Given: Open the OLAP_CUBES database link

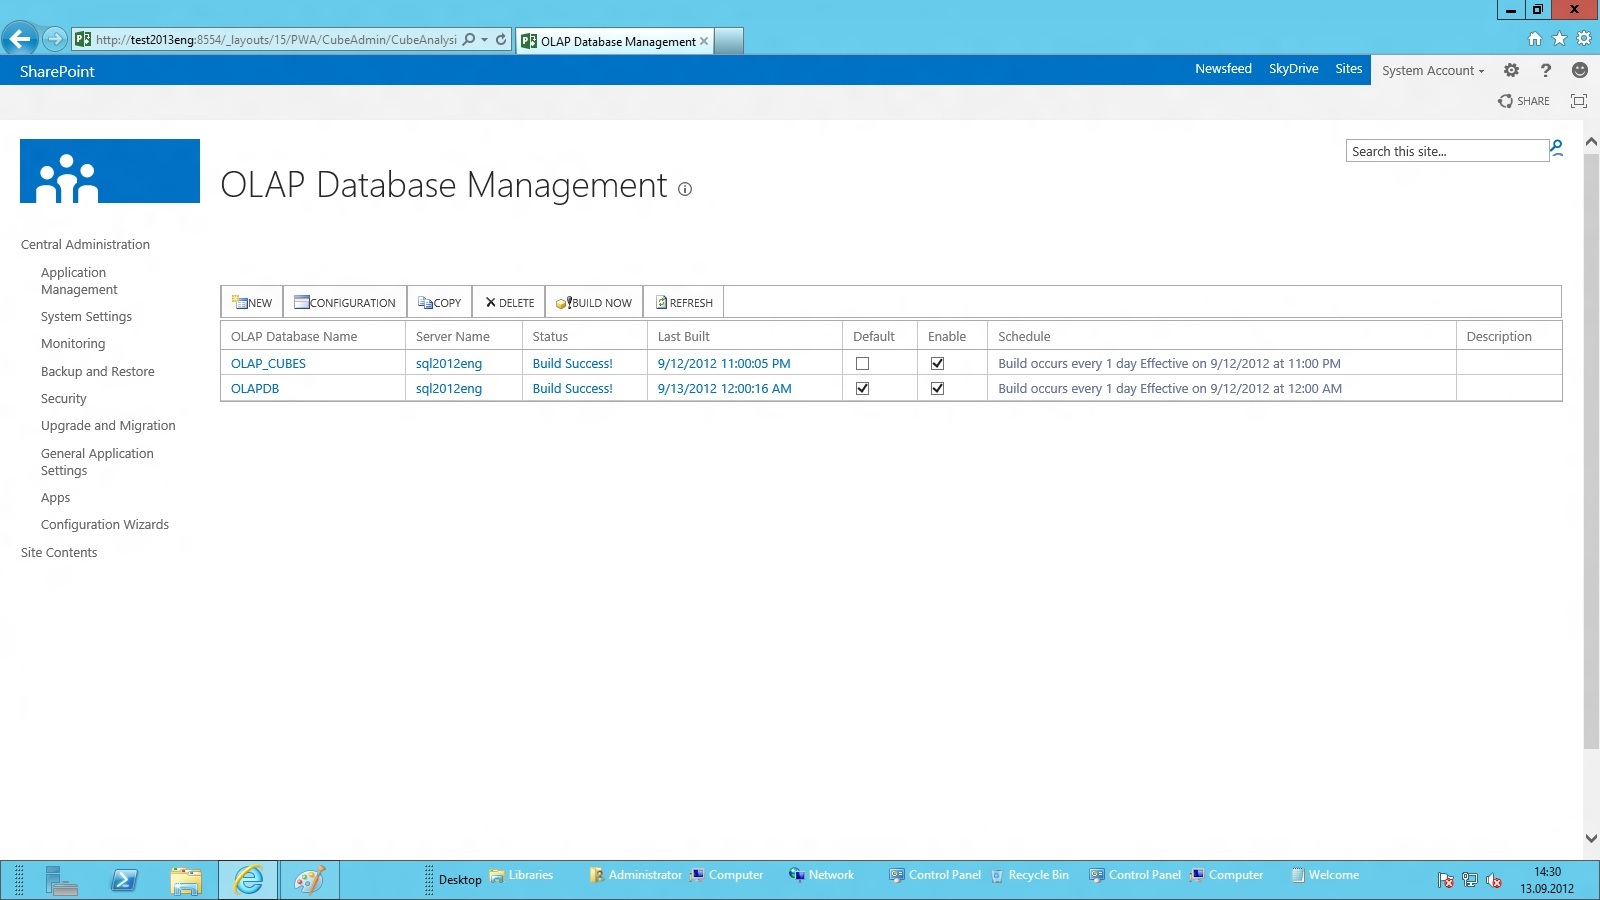Looking at the screenshot, I should tap(268, 364).
